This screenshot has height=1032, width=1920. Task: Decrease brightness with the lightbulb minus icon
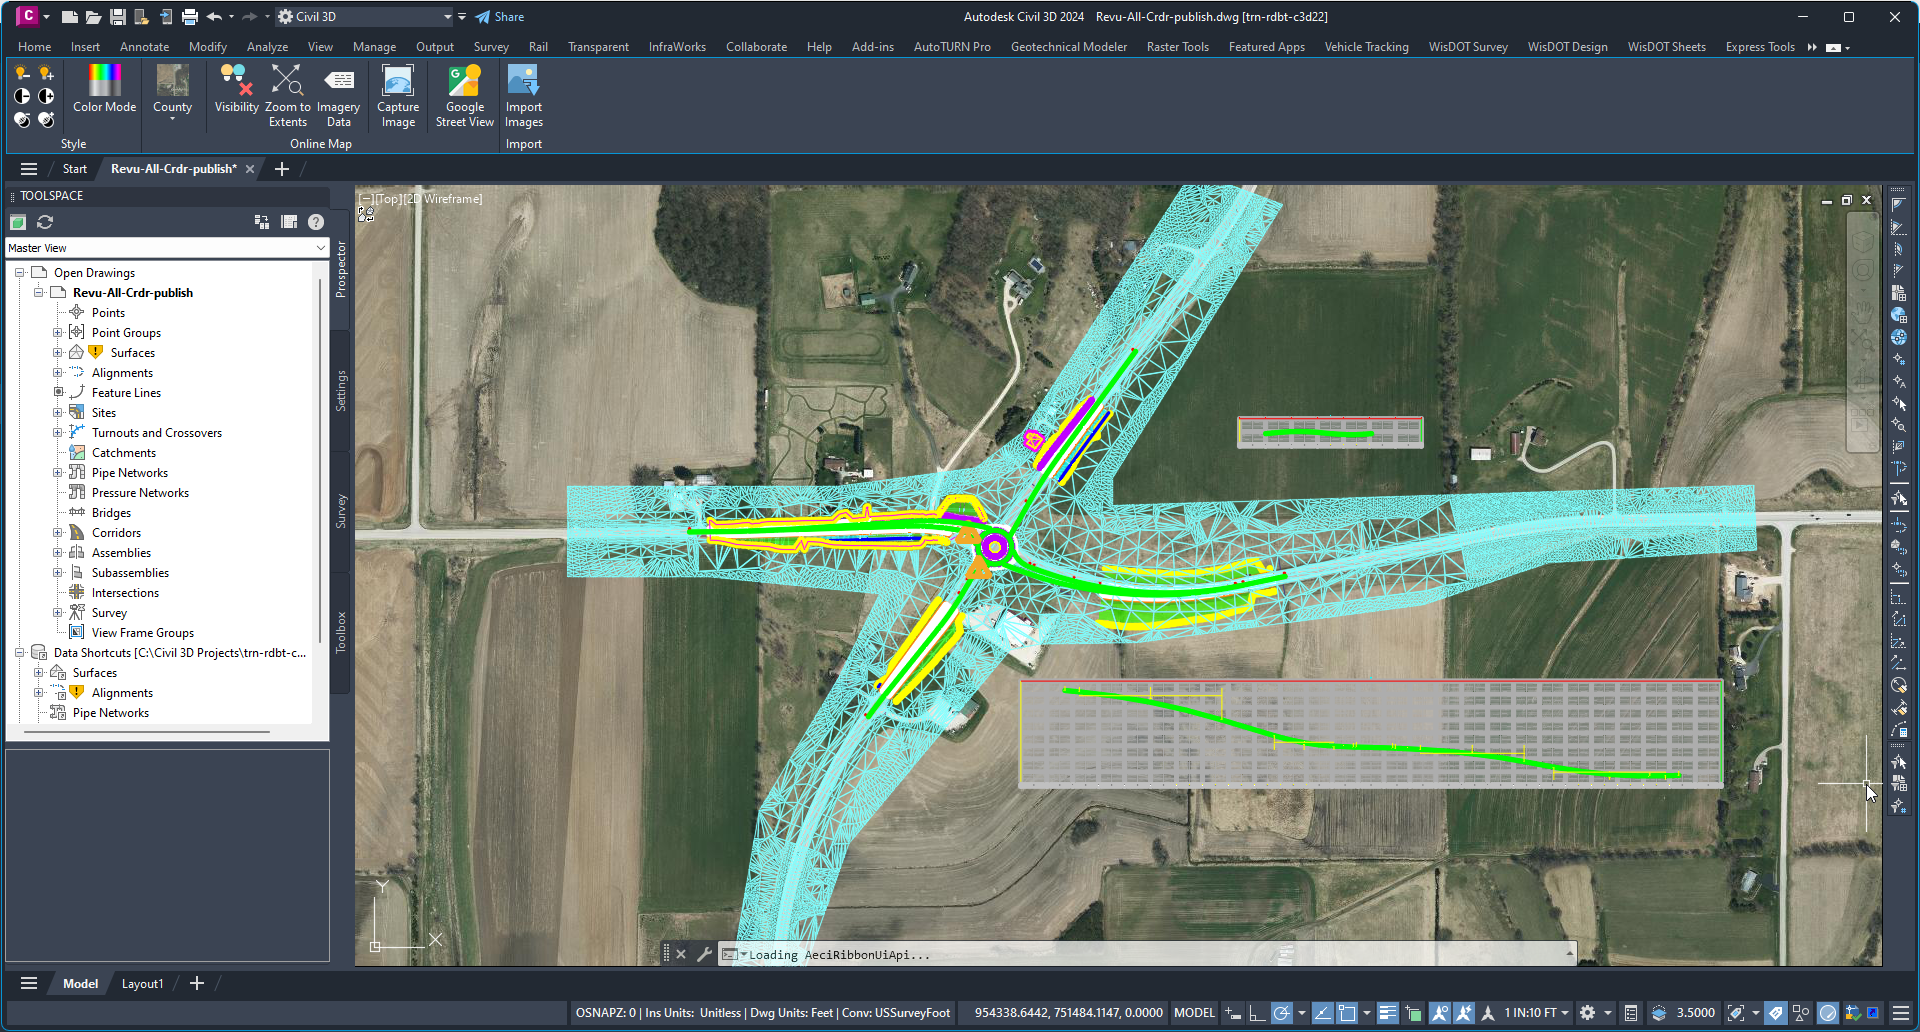(22, 73)
